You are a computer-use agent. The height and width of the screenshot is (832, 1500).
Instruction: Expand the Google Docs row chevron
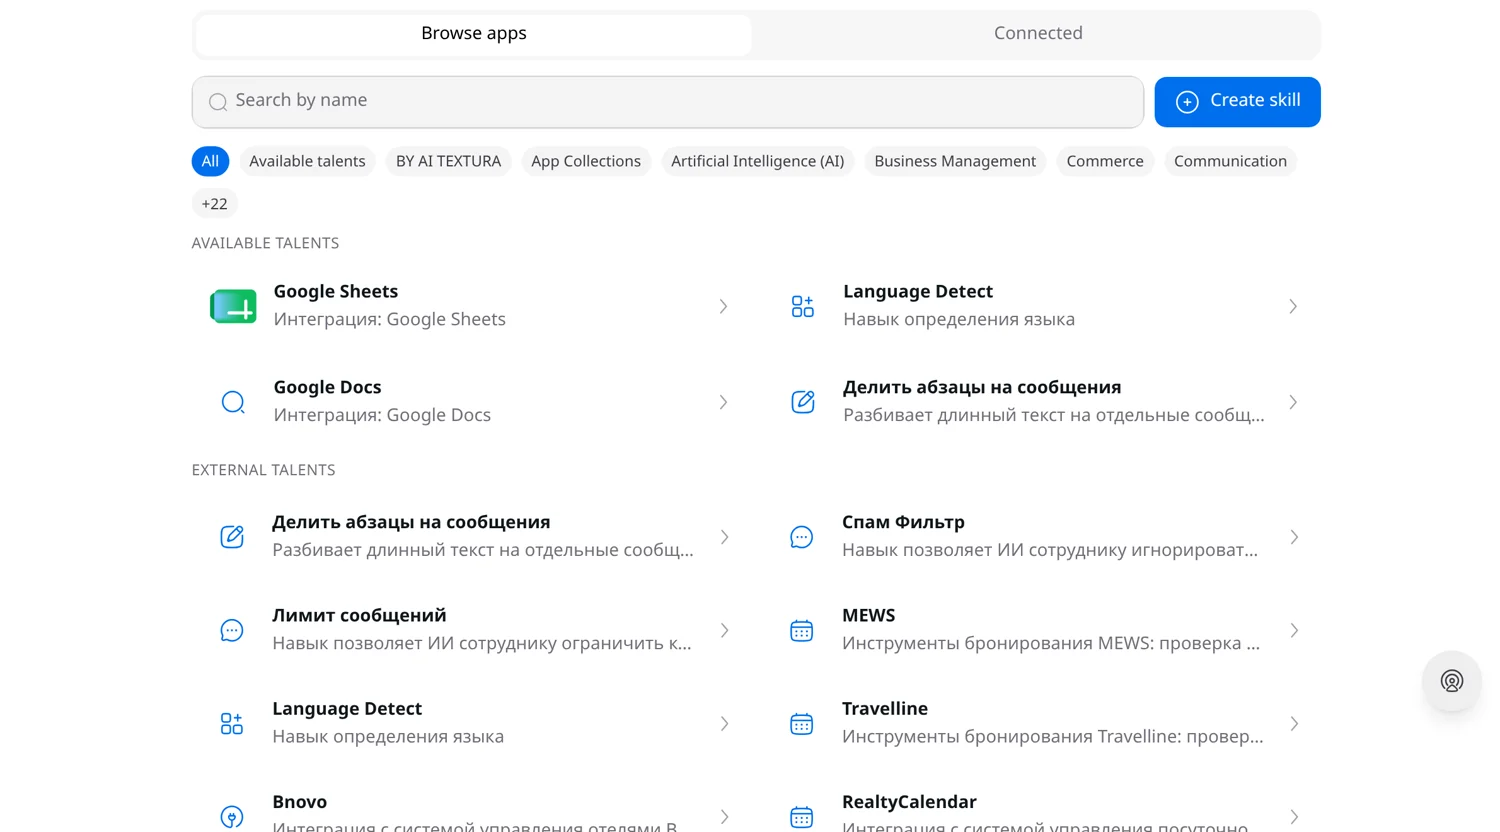point(723,402)
